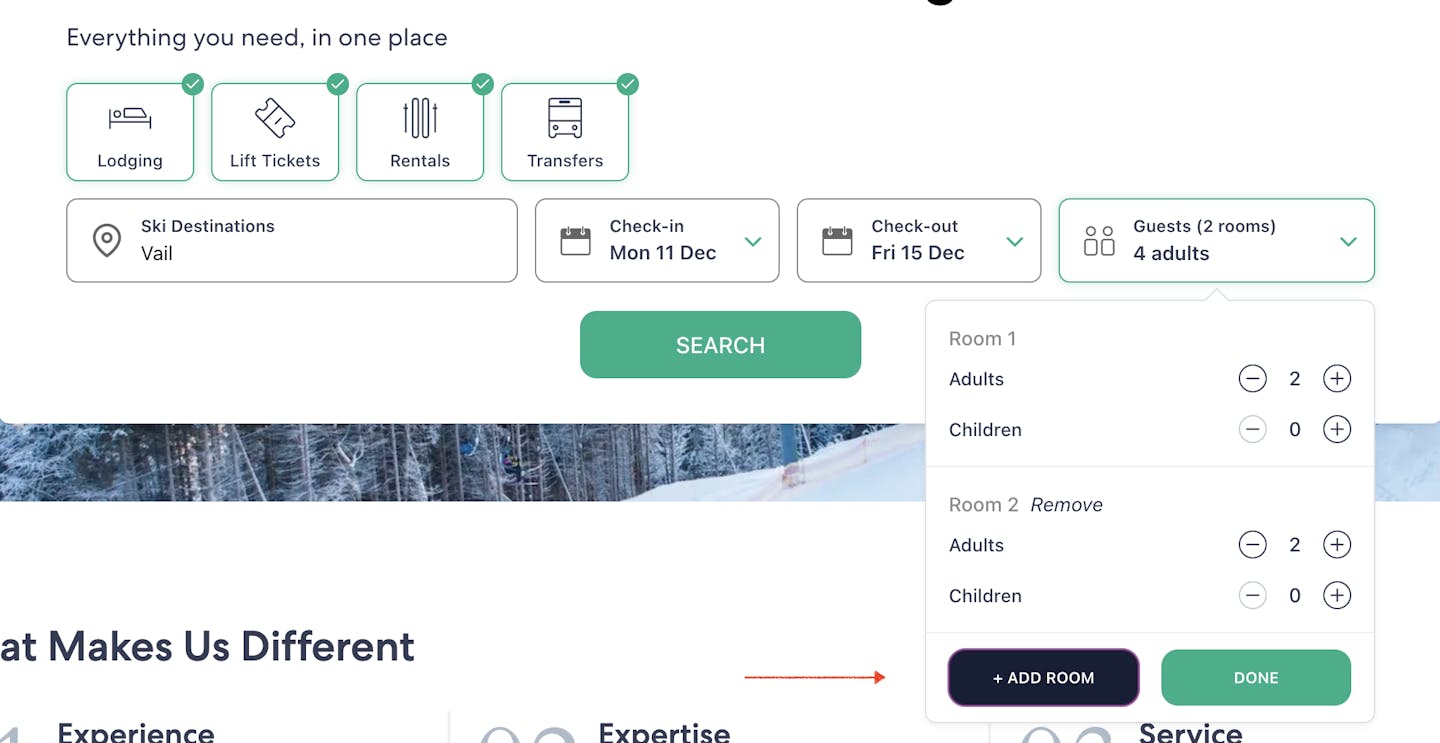Click the guests people icon
1440x743 pixels.
point(1099,241)
